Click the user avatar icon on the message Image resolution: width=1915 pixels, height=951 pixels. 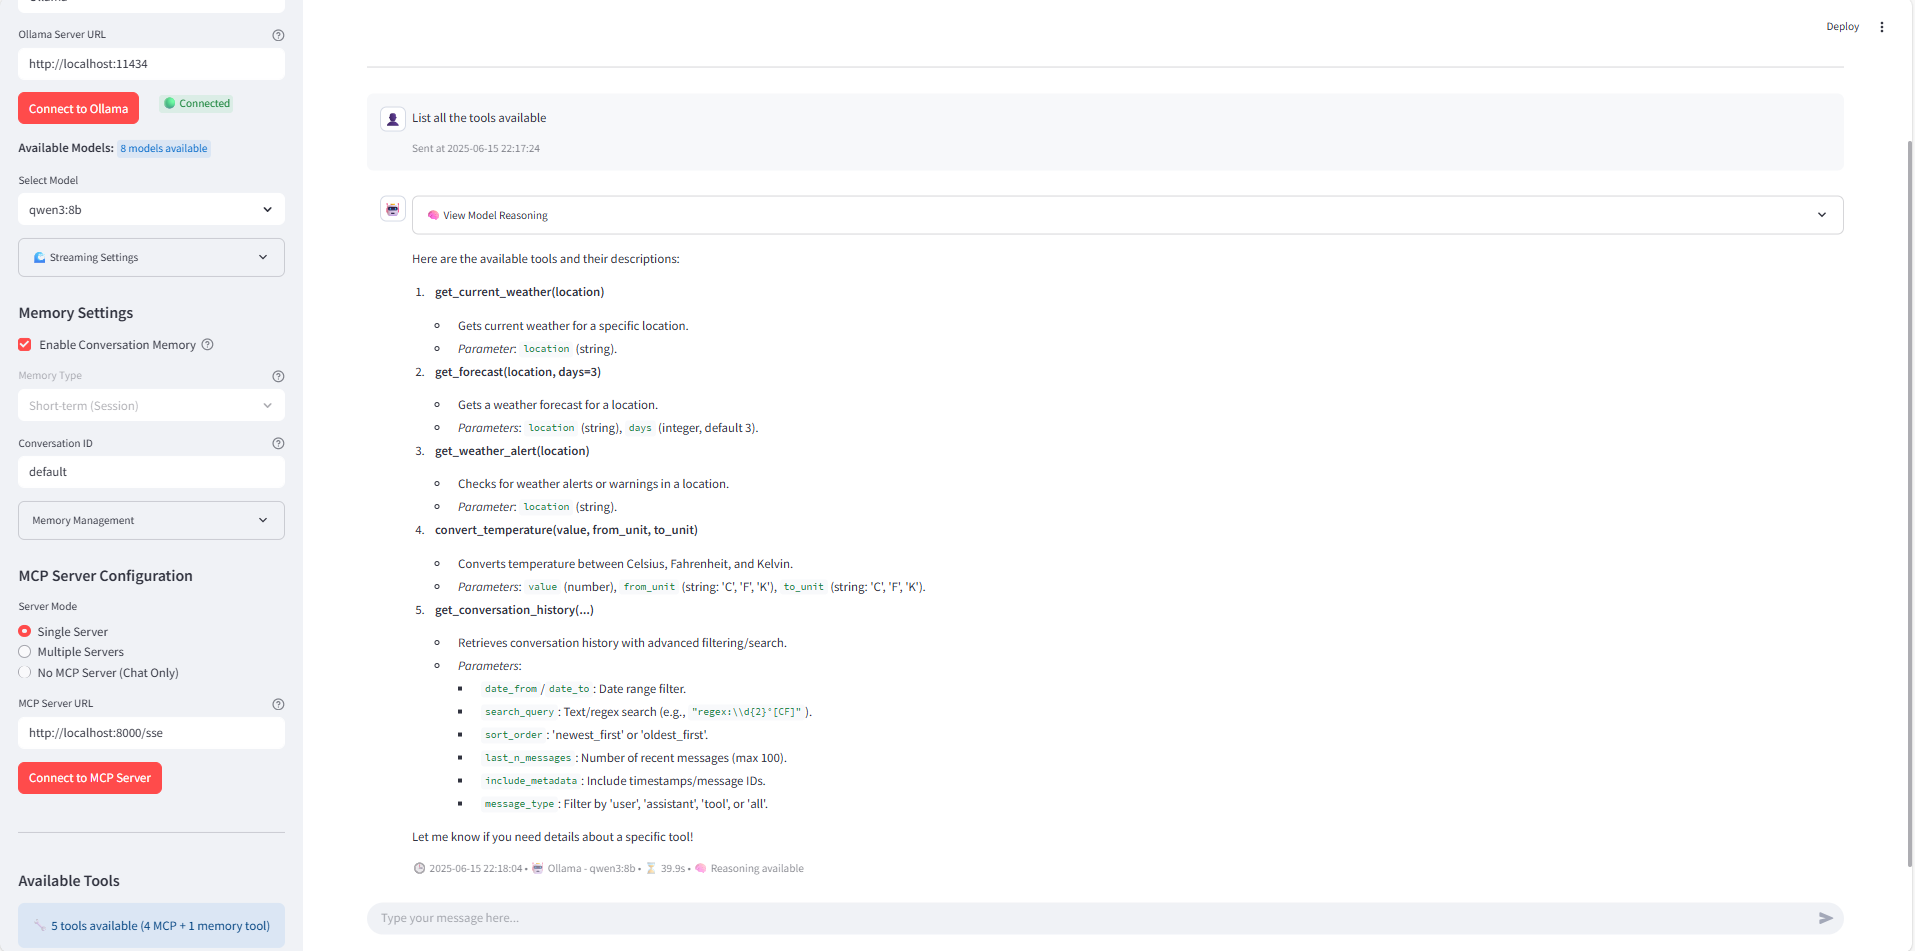pyautogui.click(x=393, y=119)
